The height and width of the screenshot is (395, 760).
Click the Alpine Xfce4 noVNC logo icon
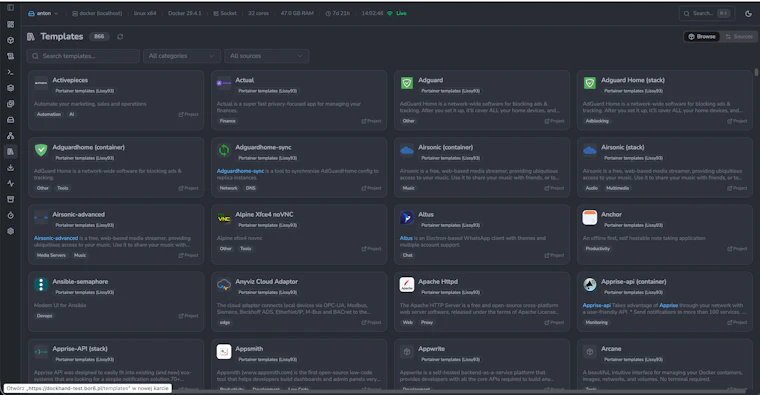[223, 218]
